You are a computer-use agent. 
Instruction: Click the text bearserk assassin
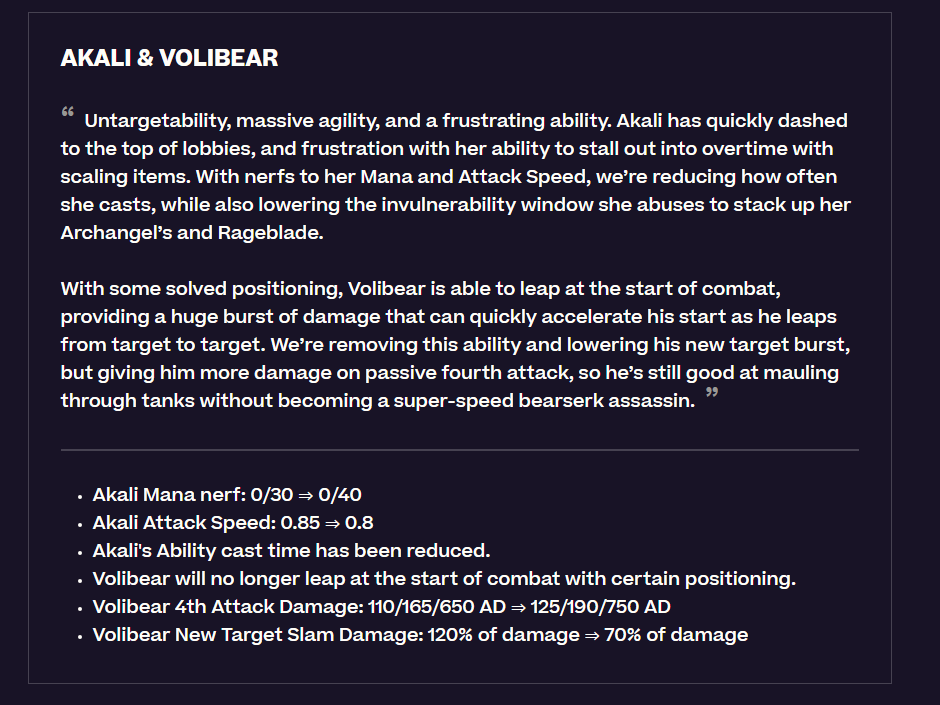pos(606,400)
